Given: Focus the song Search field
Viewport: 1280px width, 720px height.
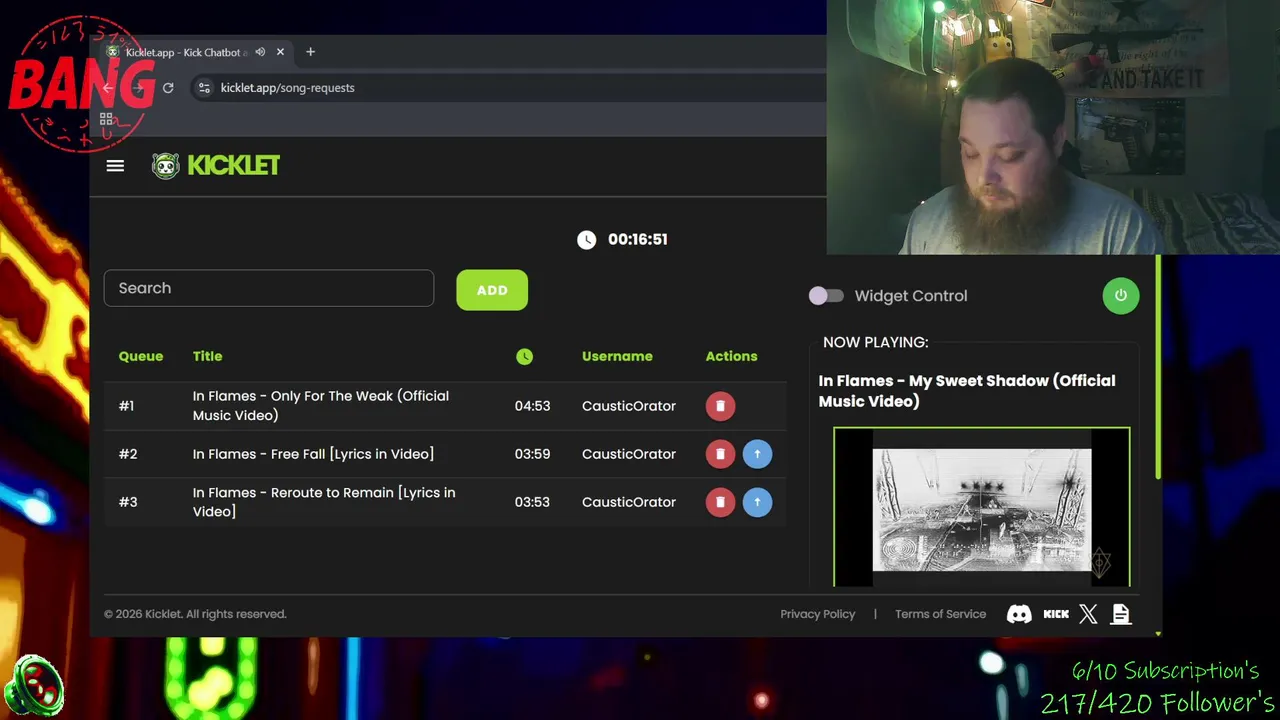Looking at the screenshot, I should point(269,288).
